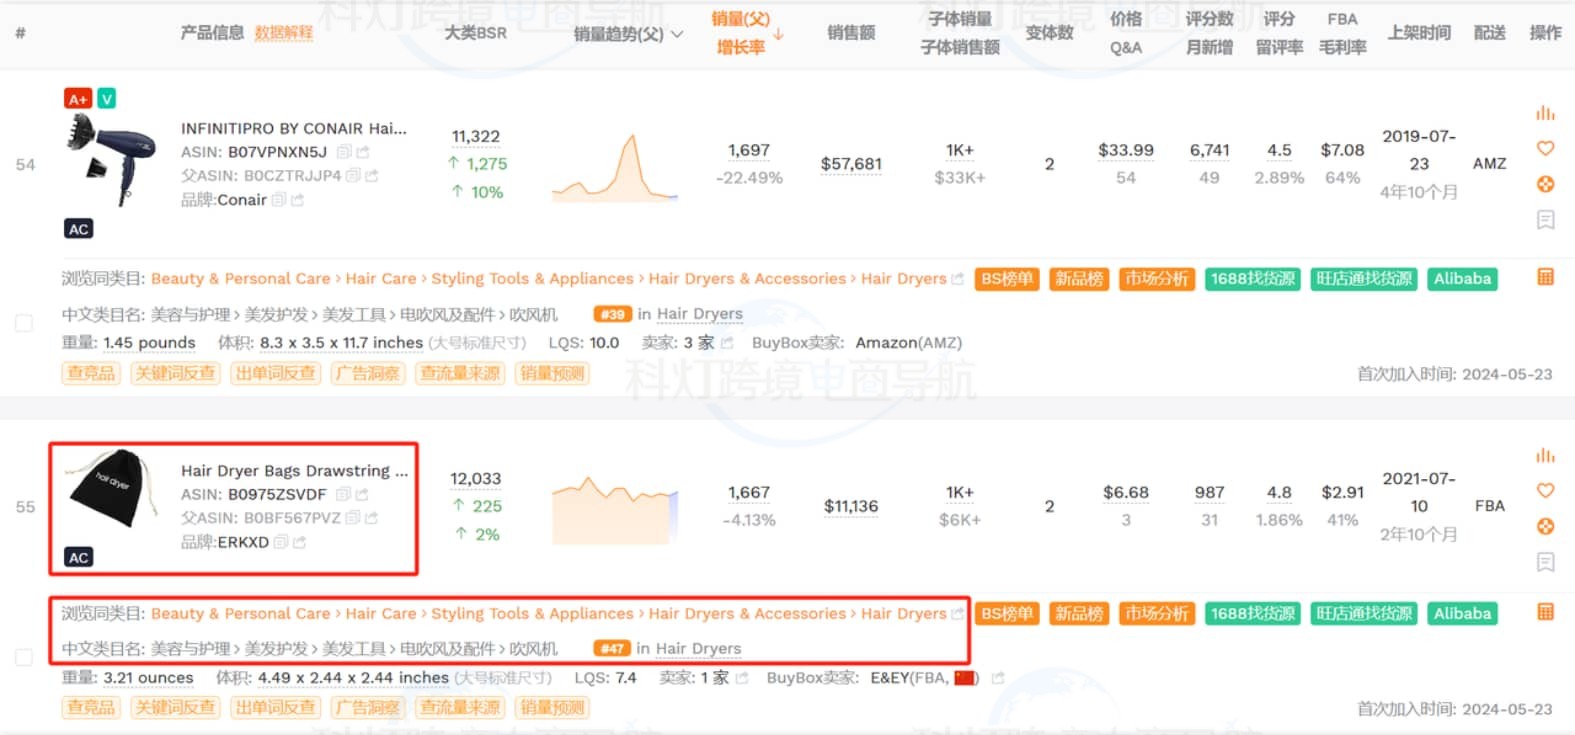The image size is (1575, 735).
Task: Open the note icon for row 55
Action: pyautogui.click(x=1545, y=562)
